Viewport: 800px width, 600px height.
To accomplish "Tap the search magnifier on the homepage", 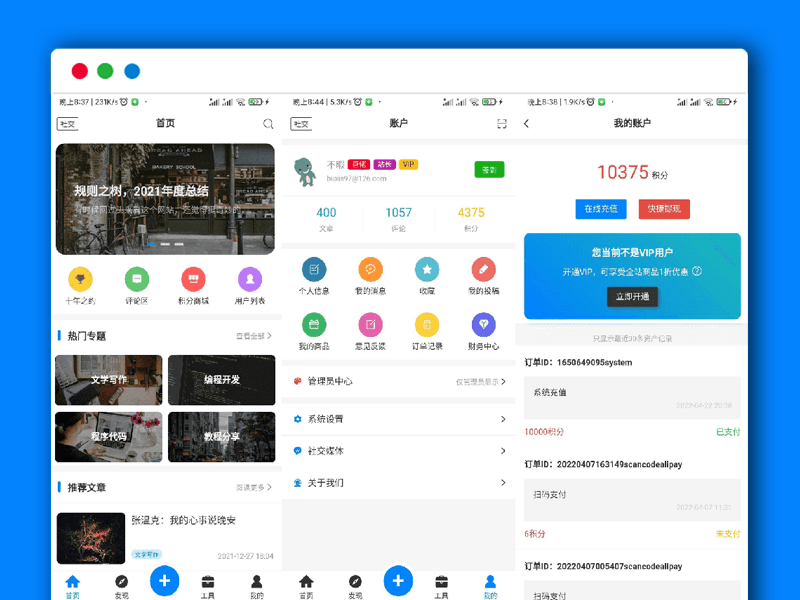I will tap(267, 124).
